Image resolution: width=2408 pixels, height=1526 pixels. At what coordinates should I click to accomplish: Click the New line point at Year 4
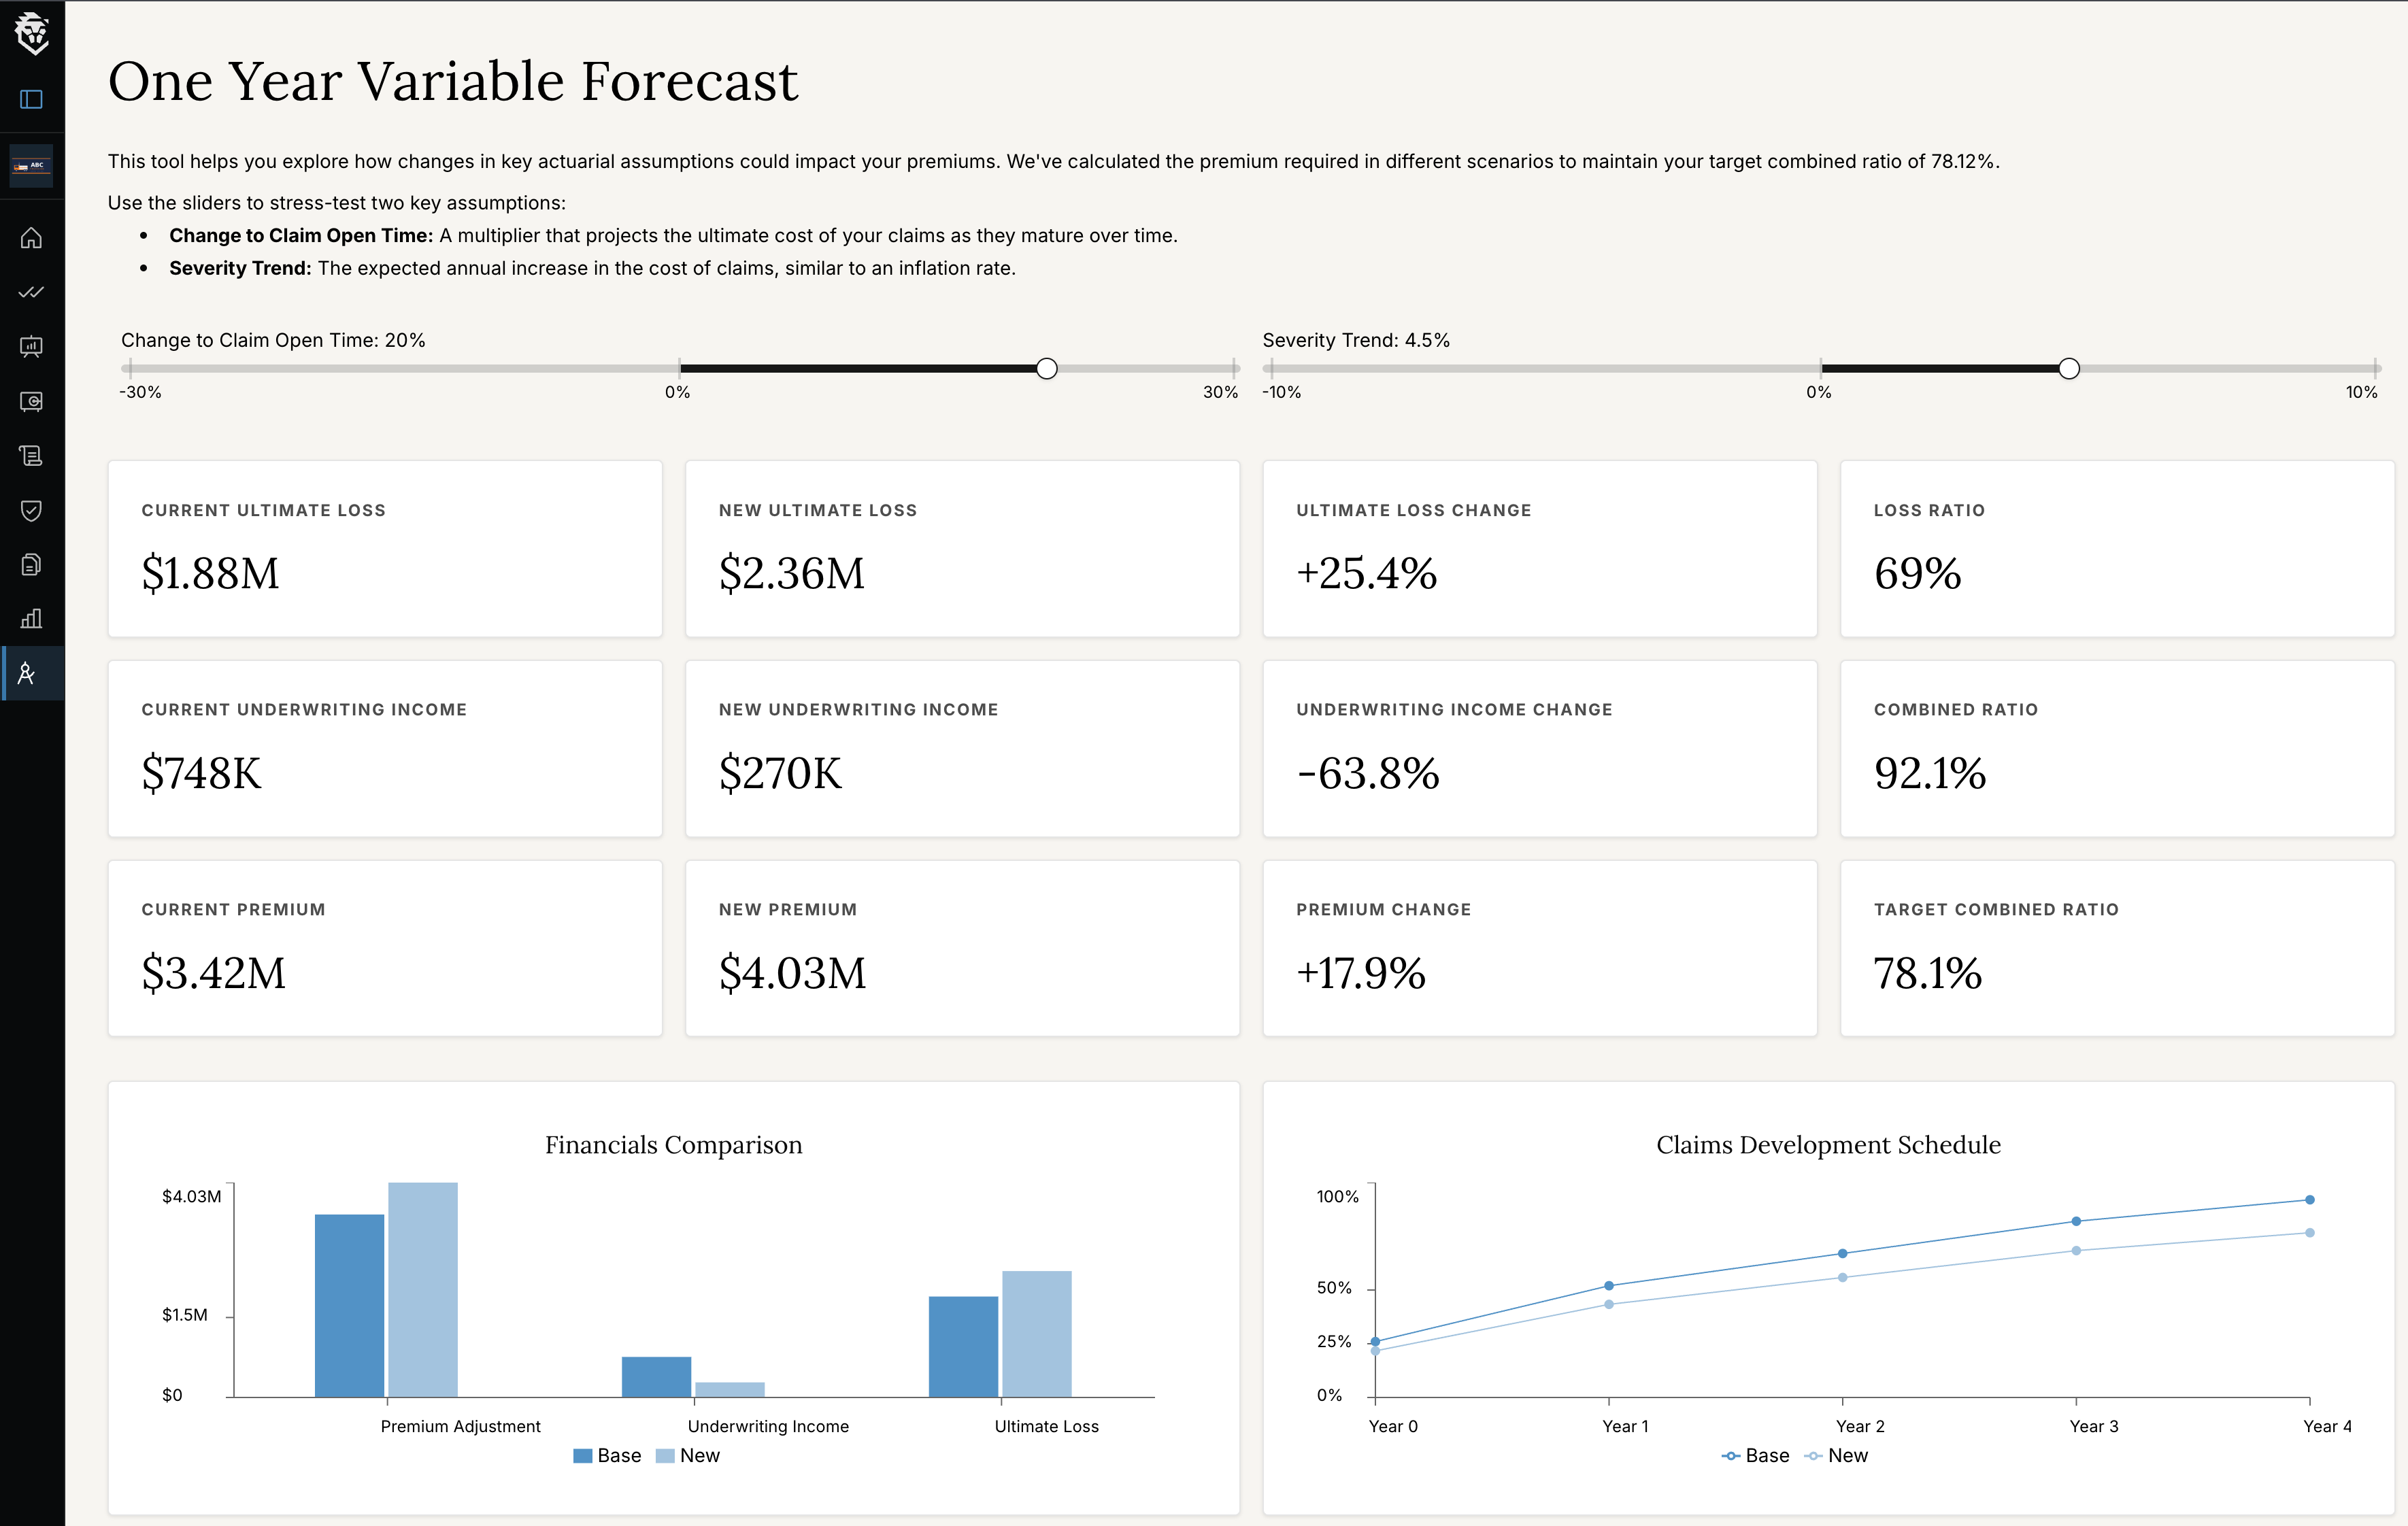click(2310, 1233)
